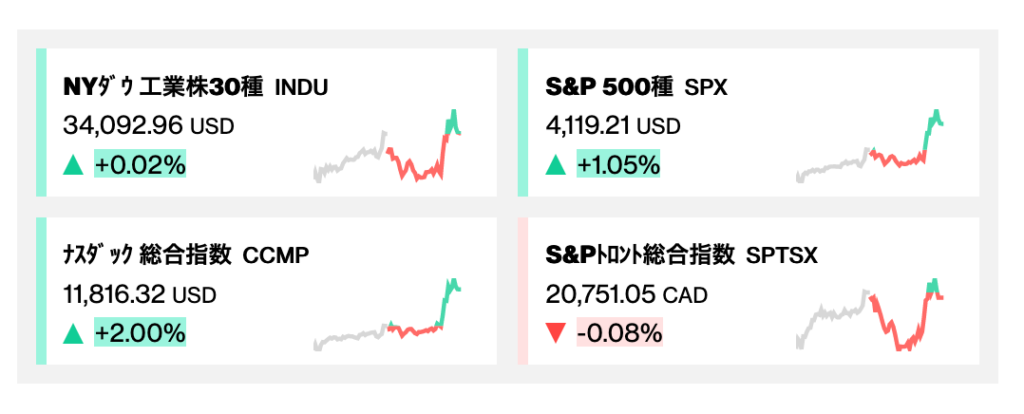Click the 20,751.05 CAD price value
1024x414 pixels.
(x=627, y=295)
